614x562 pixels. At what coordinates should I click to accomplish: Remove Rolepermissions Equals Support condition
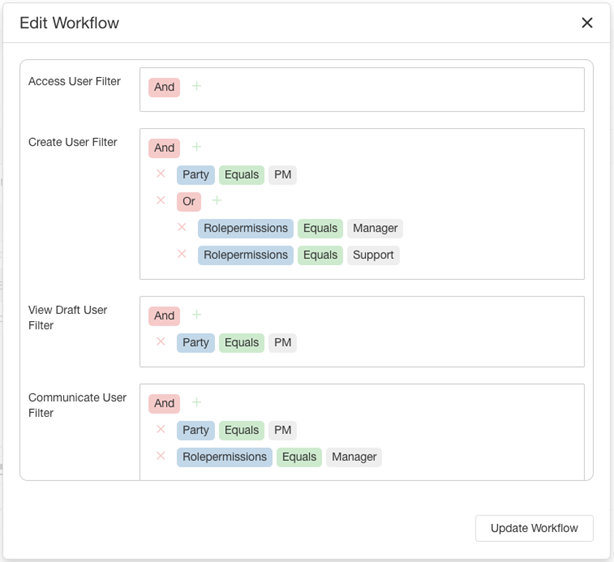coord(182,254)
